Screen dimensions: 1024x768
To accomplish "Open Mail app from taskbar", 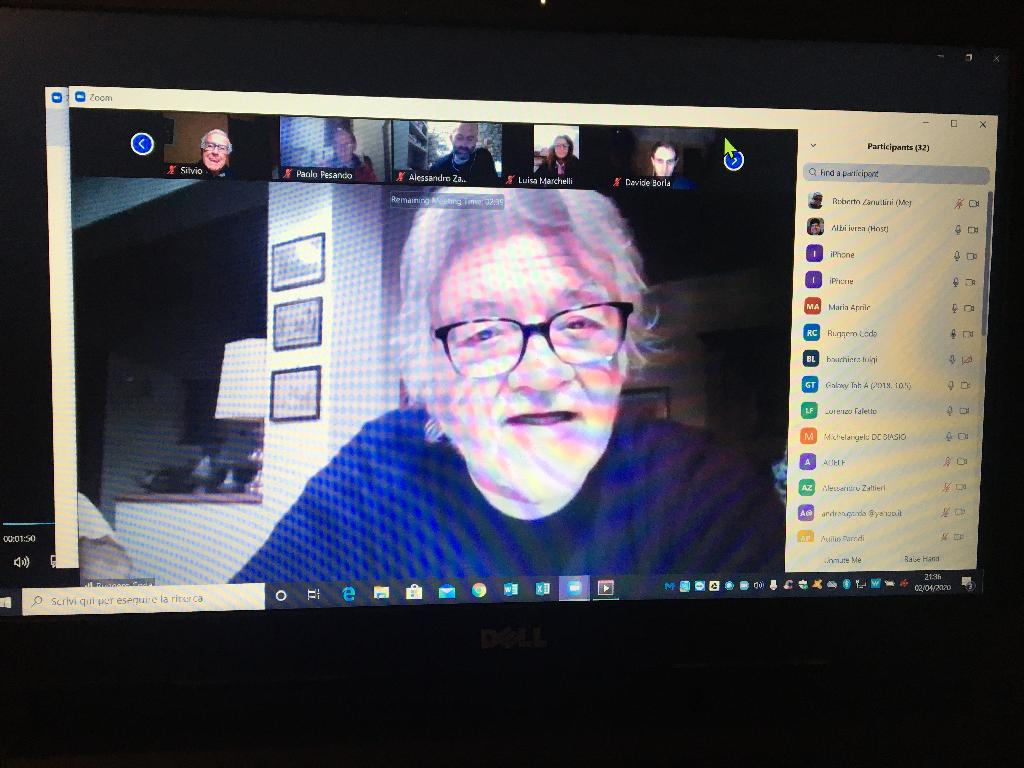I will (447, 591).
